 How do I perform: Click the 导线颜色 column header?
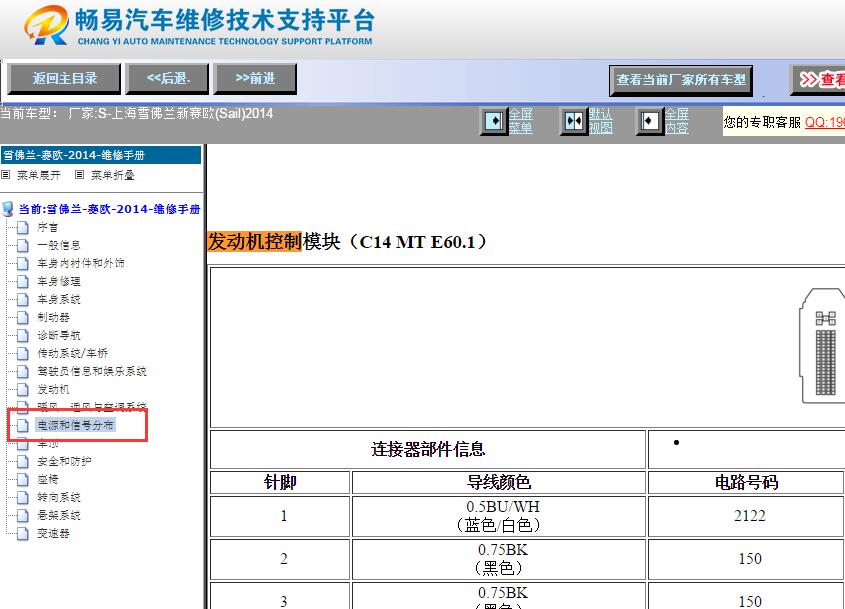pos(499,482)
